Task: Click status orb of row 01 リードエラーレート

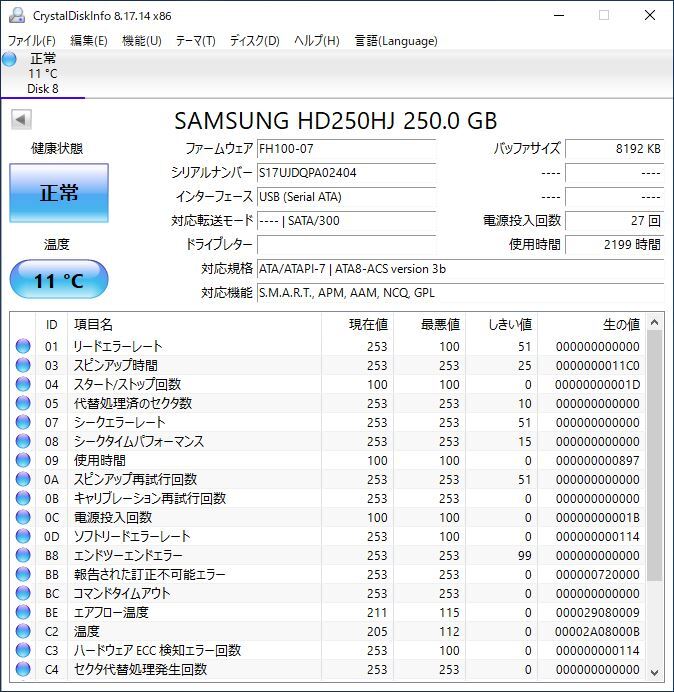Action: pyautogui.click(x=23, y=346)
